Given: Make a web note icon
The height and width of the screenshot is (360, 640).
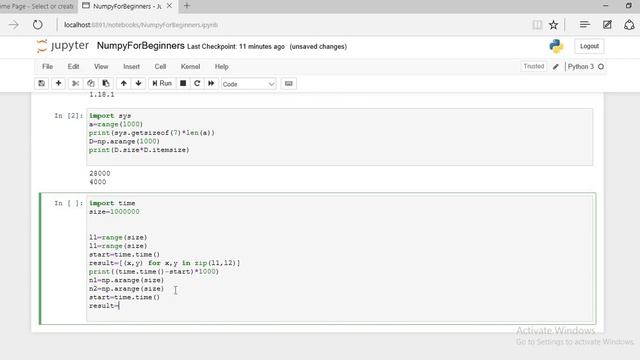Looking at the screenshot, I should (x=607, y=25).
